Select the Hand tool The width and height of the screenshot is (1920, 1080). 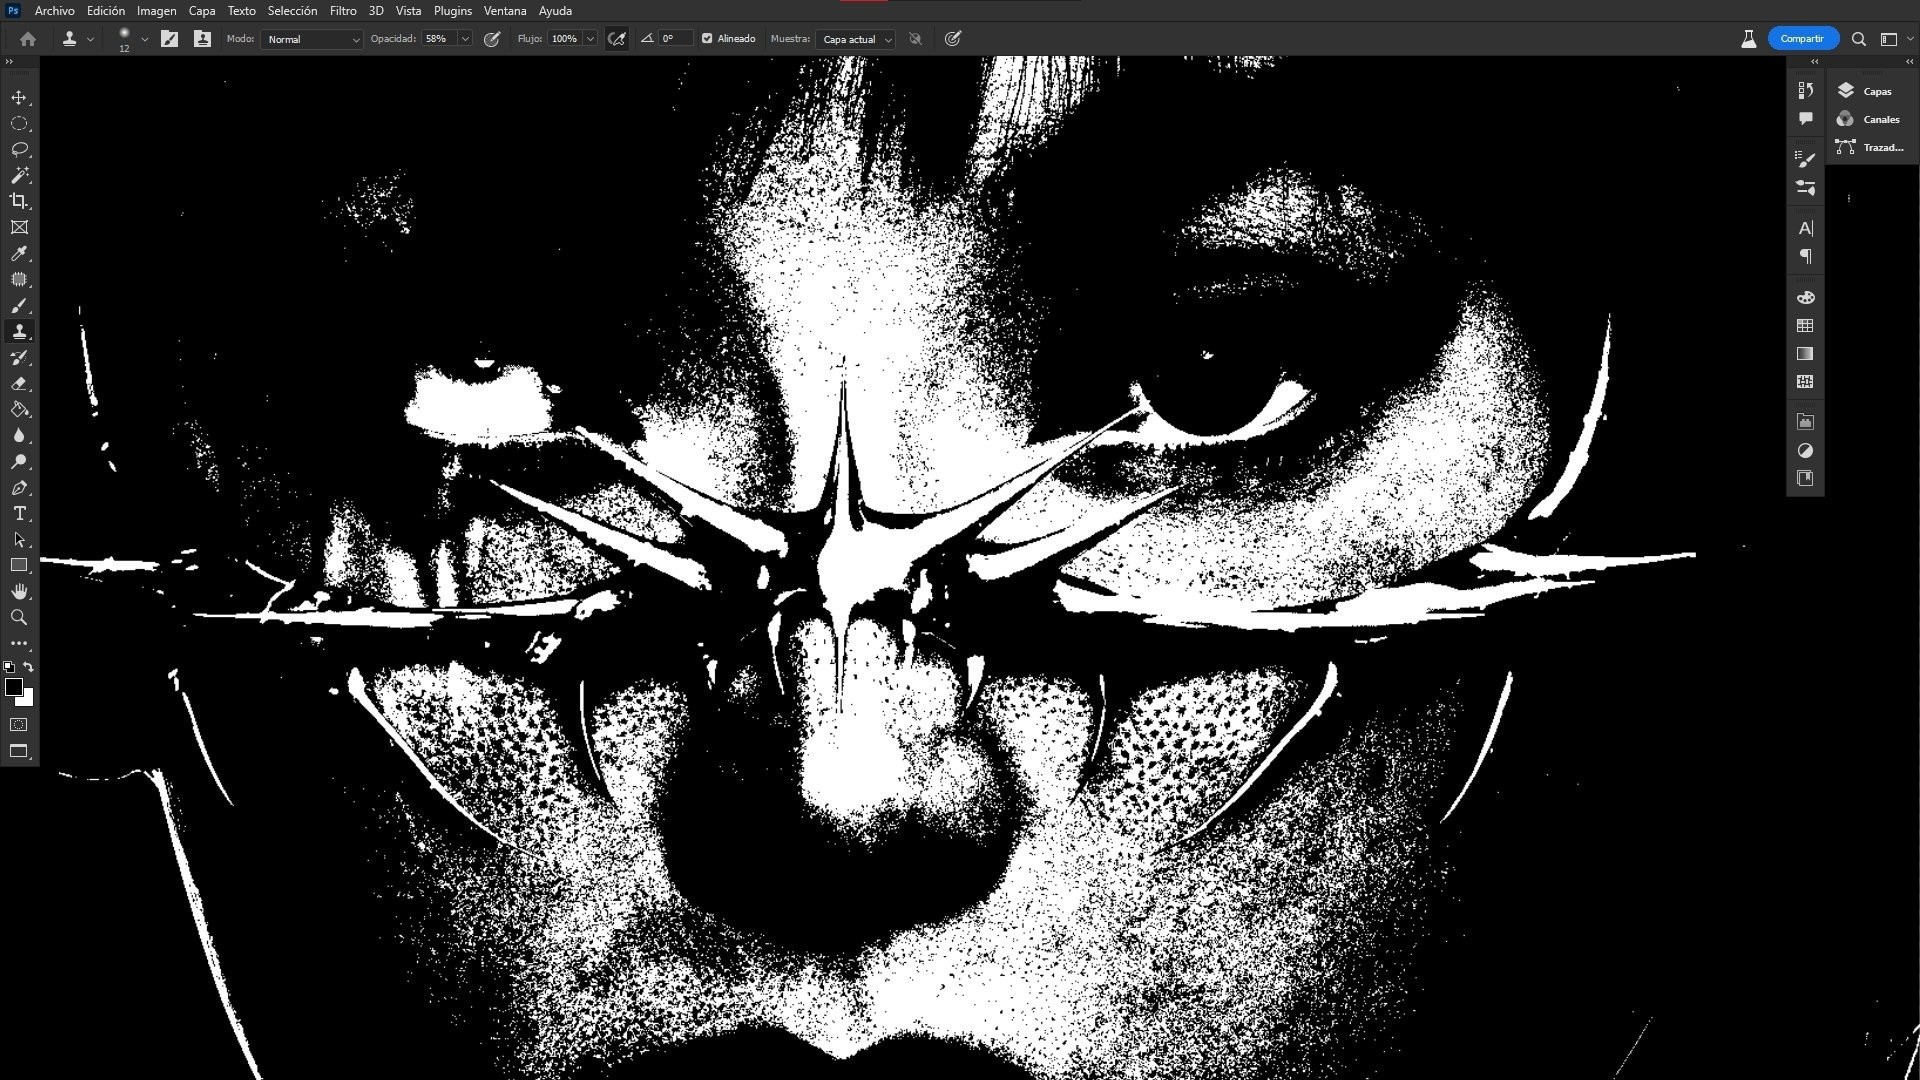(19, 592)
